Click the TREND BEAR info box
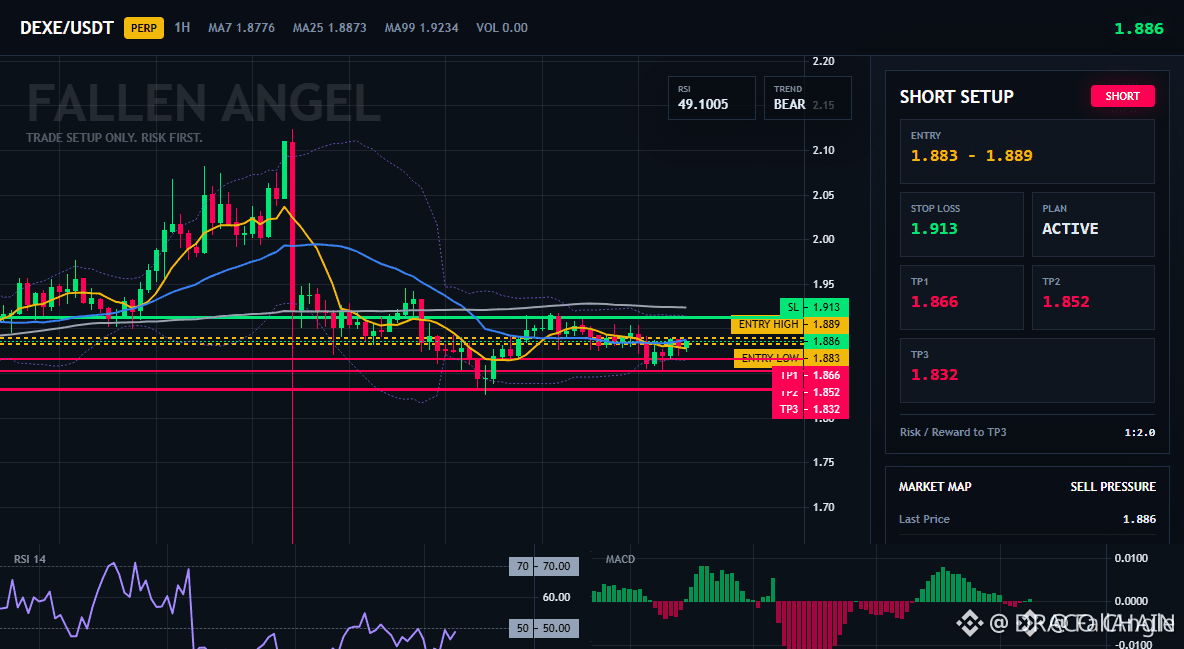This screenshot has height=649, width=1184. coord(807,97)
